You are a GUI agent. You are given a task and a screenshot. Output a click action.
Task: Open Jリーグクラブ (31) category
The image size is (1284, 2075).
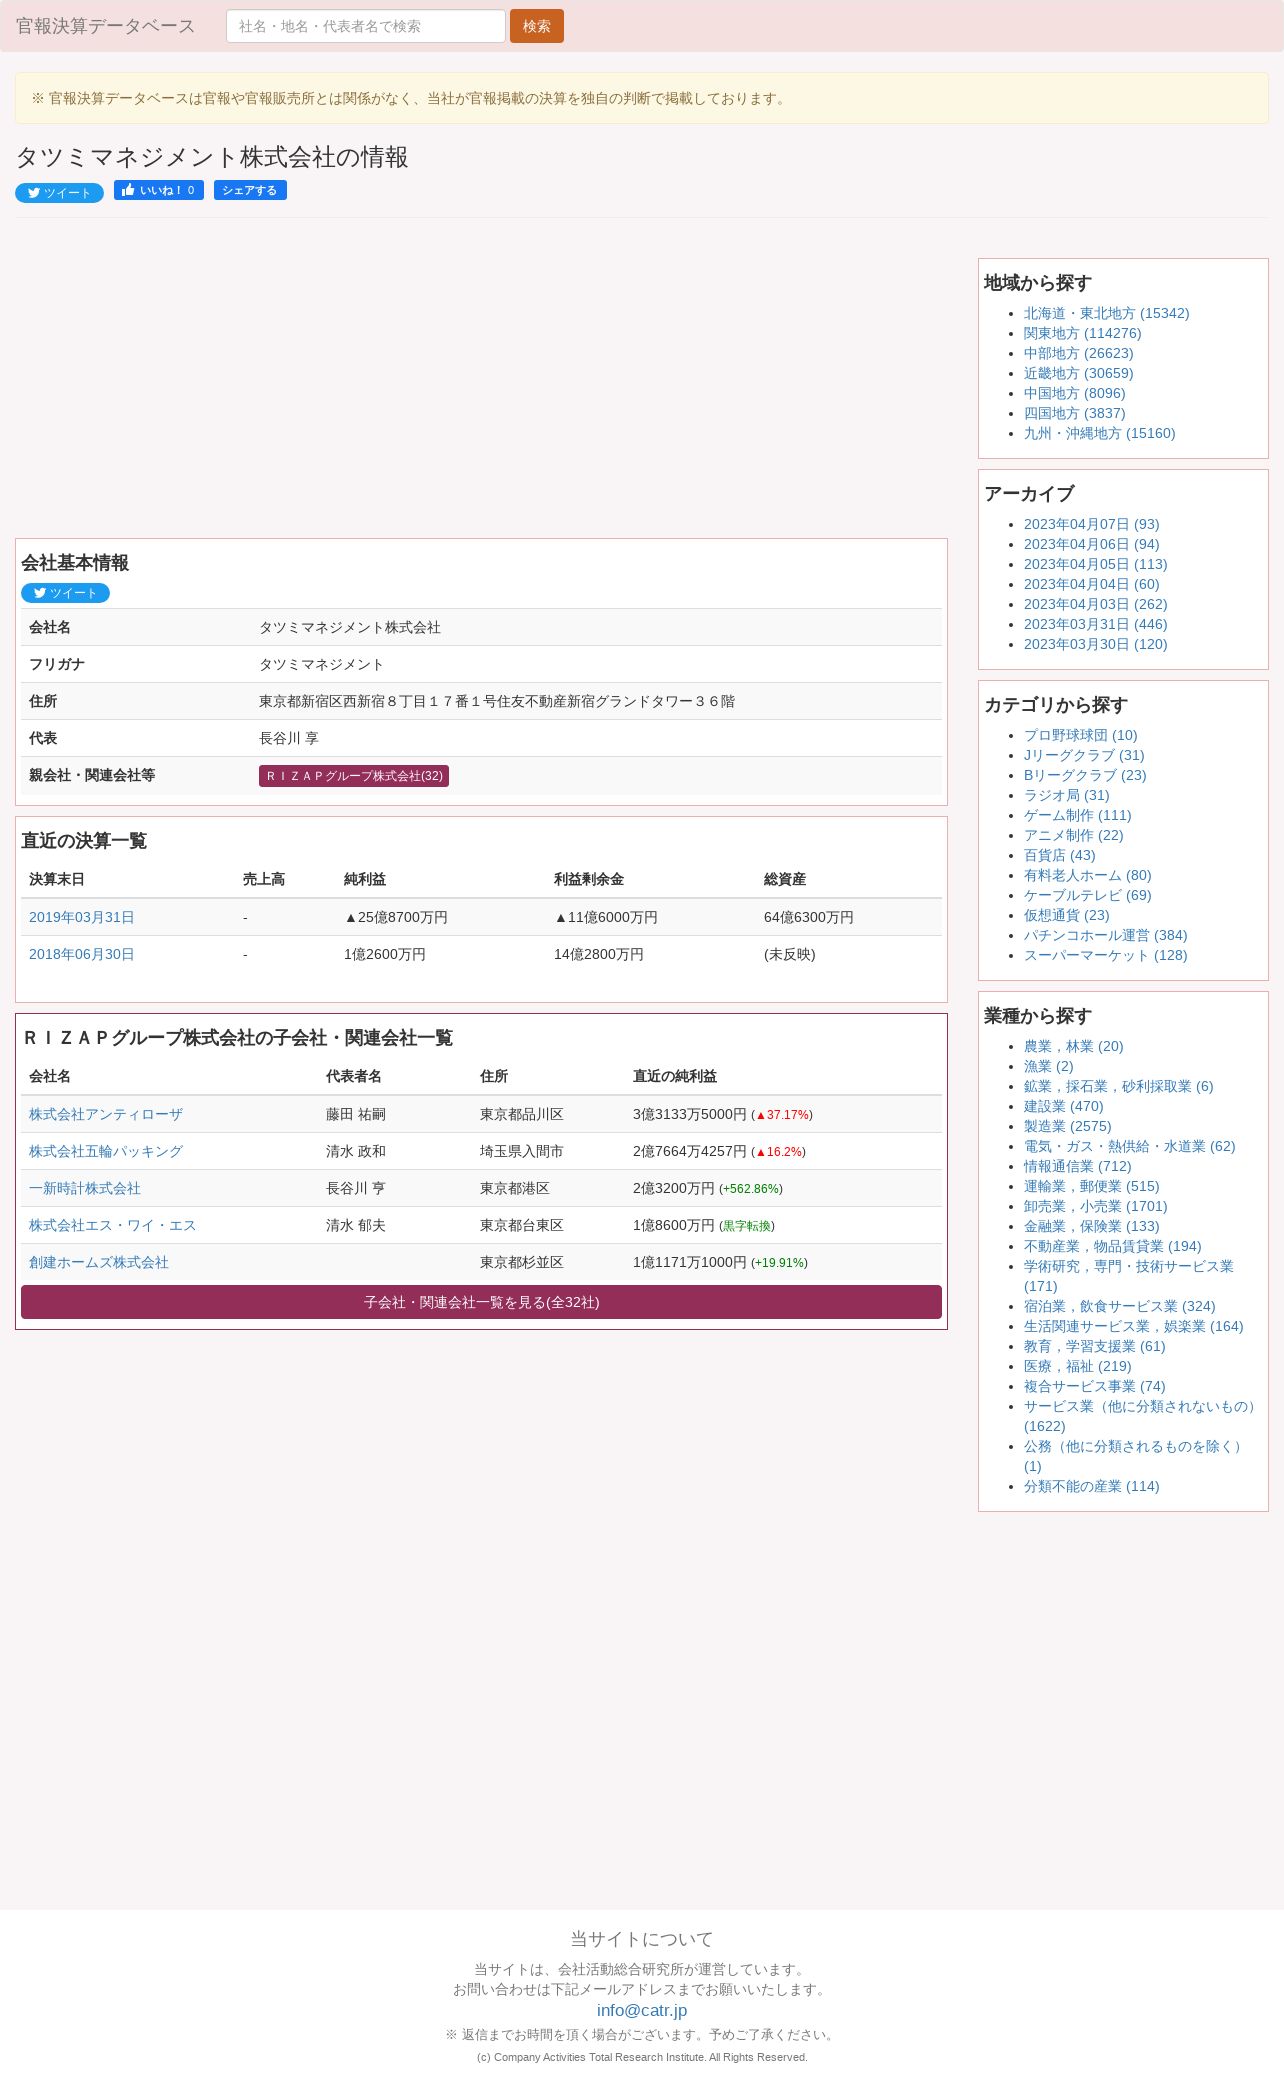point(1084,755)
